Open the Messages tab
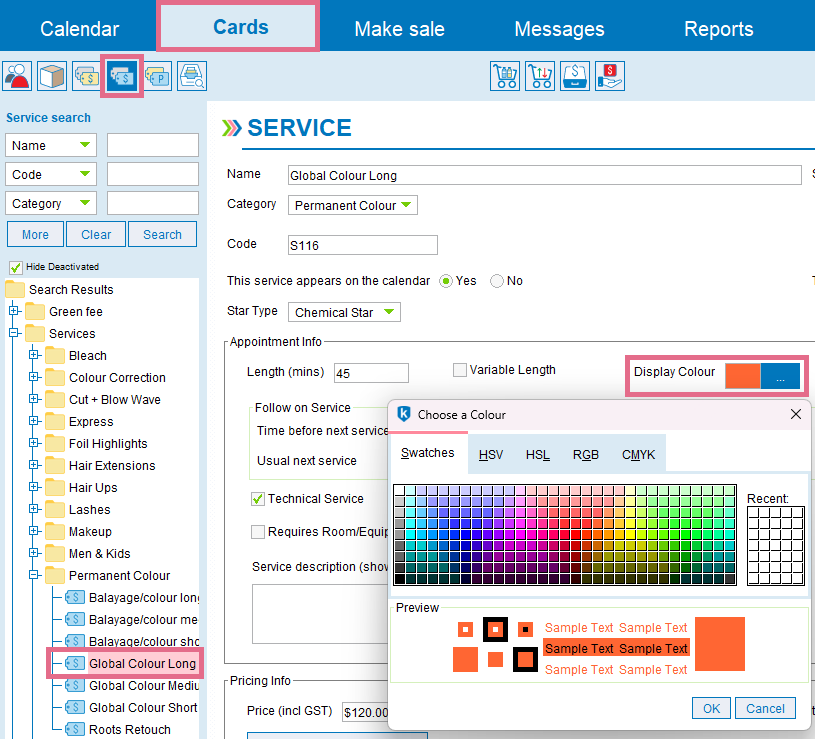The height and width of the screenshot is (739, 815). click(x=559, y=29)
